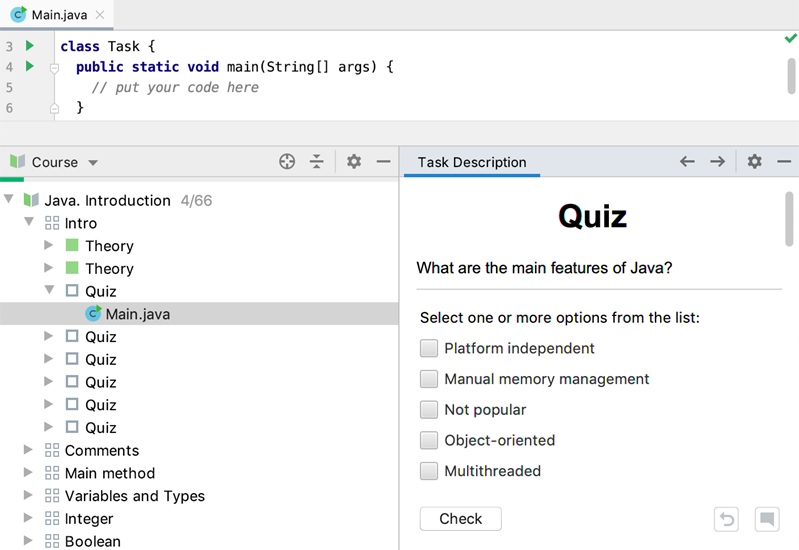Check the Multithreaded option
The width and height of the screenshot is (799, 550).
pos(429,470)
